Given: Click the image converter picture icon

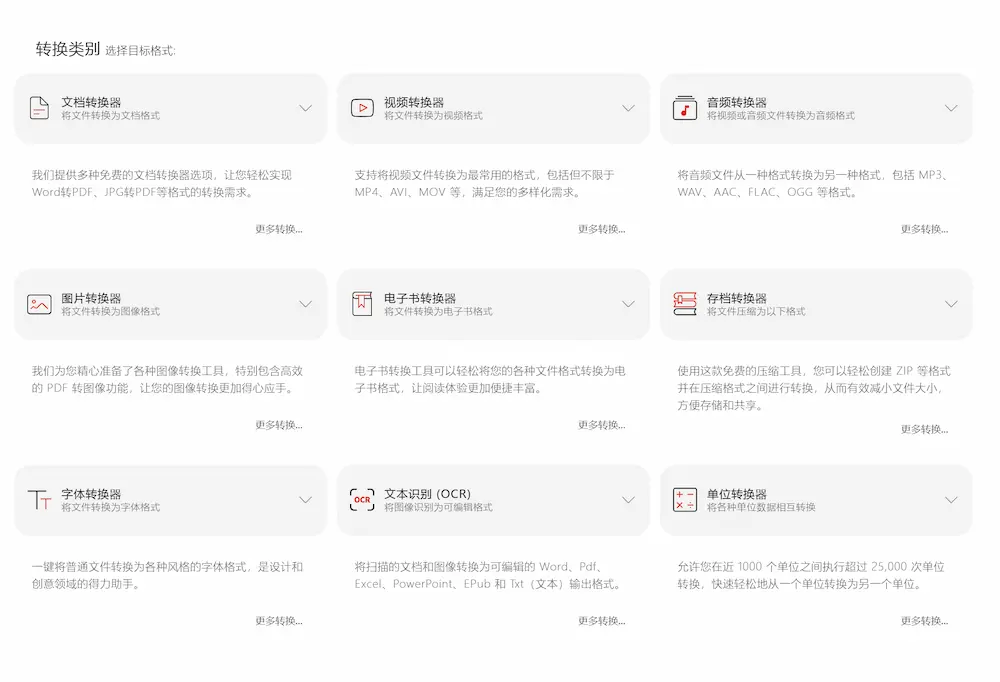Looking at the screenshot, I should [40, 304].
